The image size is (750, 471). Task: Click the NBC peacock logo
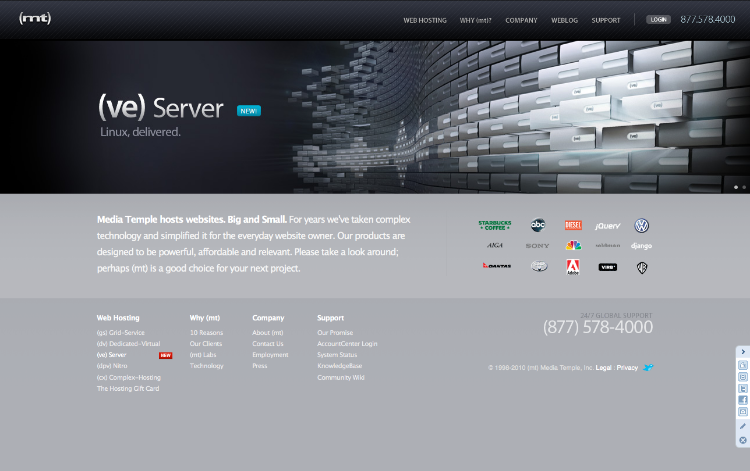[573, 245]
